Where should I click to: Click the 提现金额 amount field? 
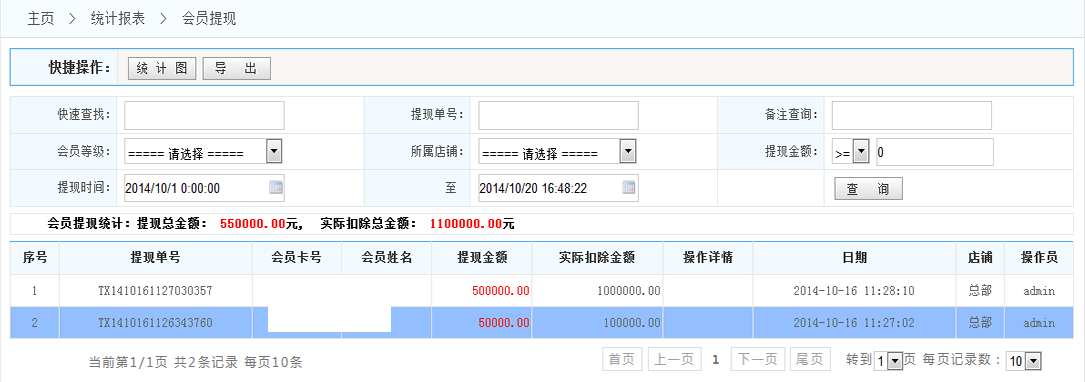pyautogui.click(x=935, y=152)
